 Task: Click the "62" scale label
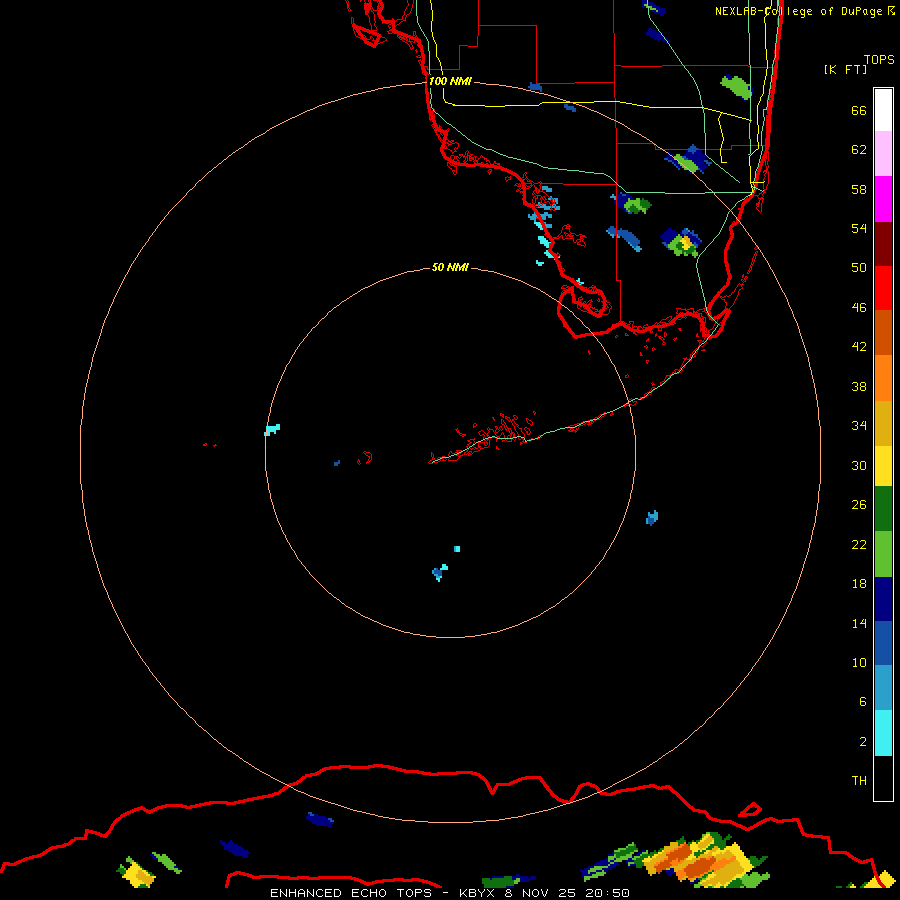point(859,150)
